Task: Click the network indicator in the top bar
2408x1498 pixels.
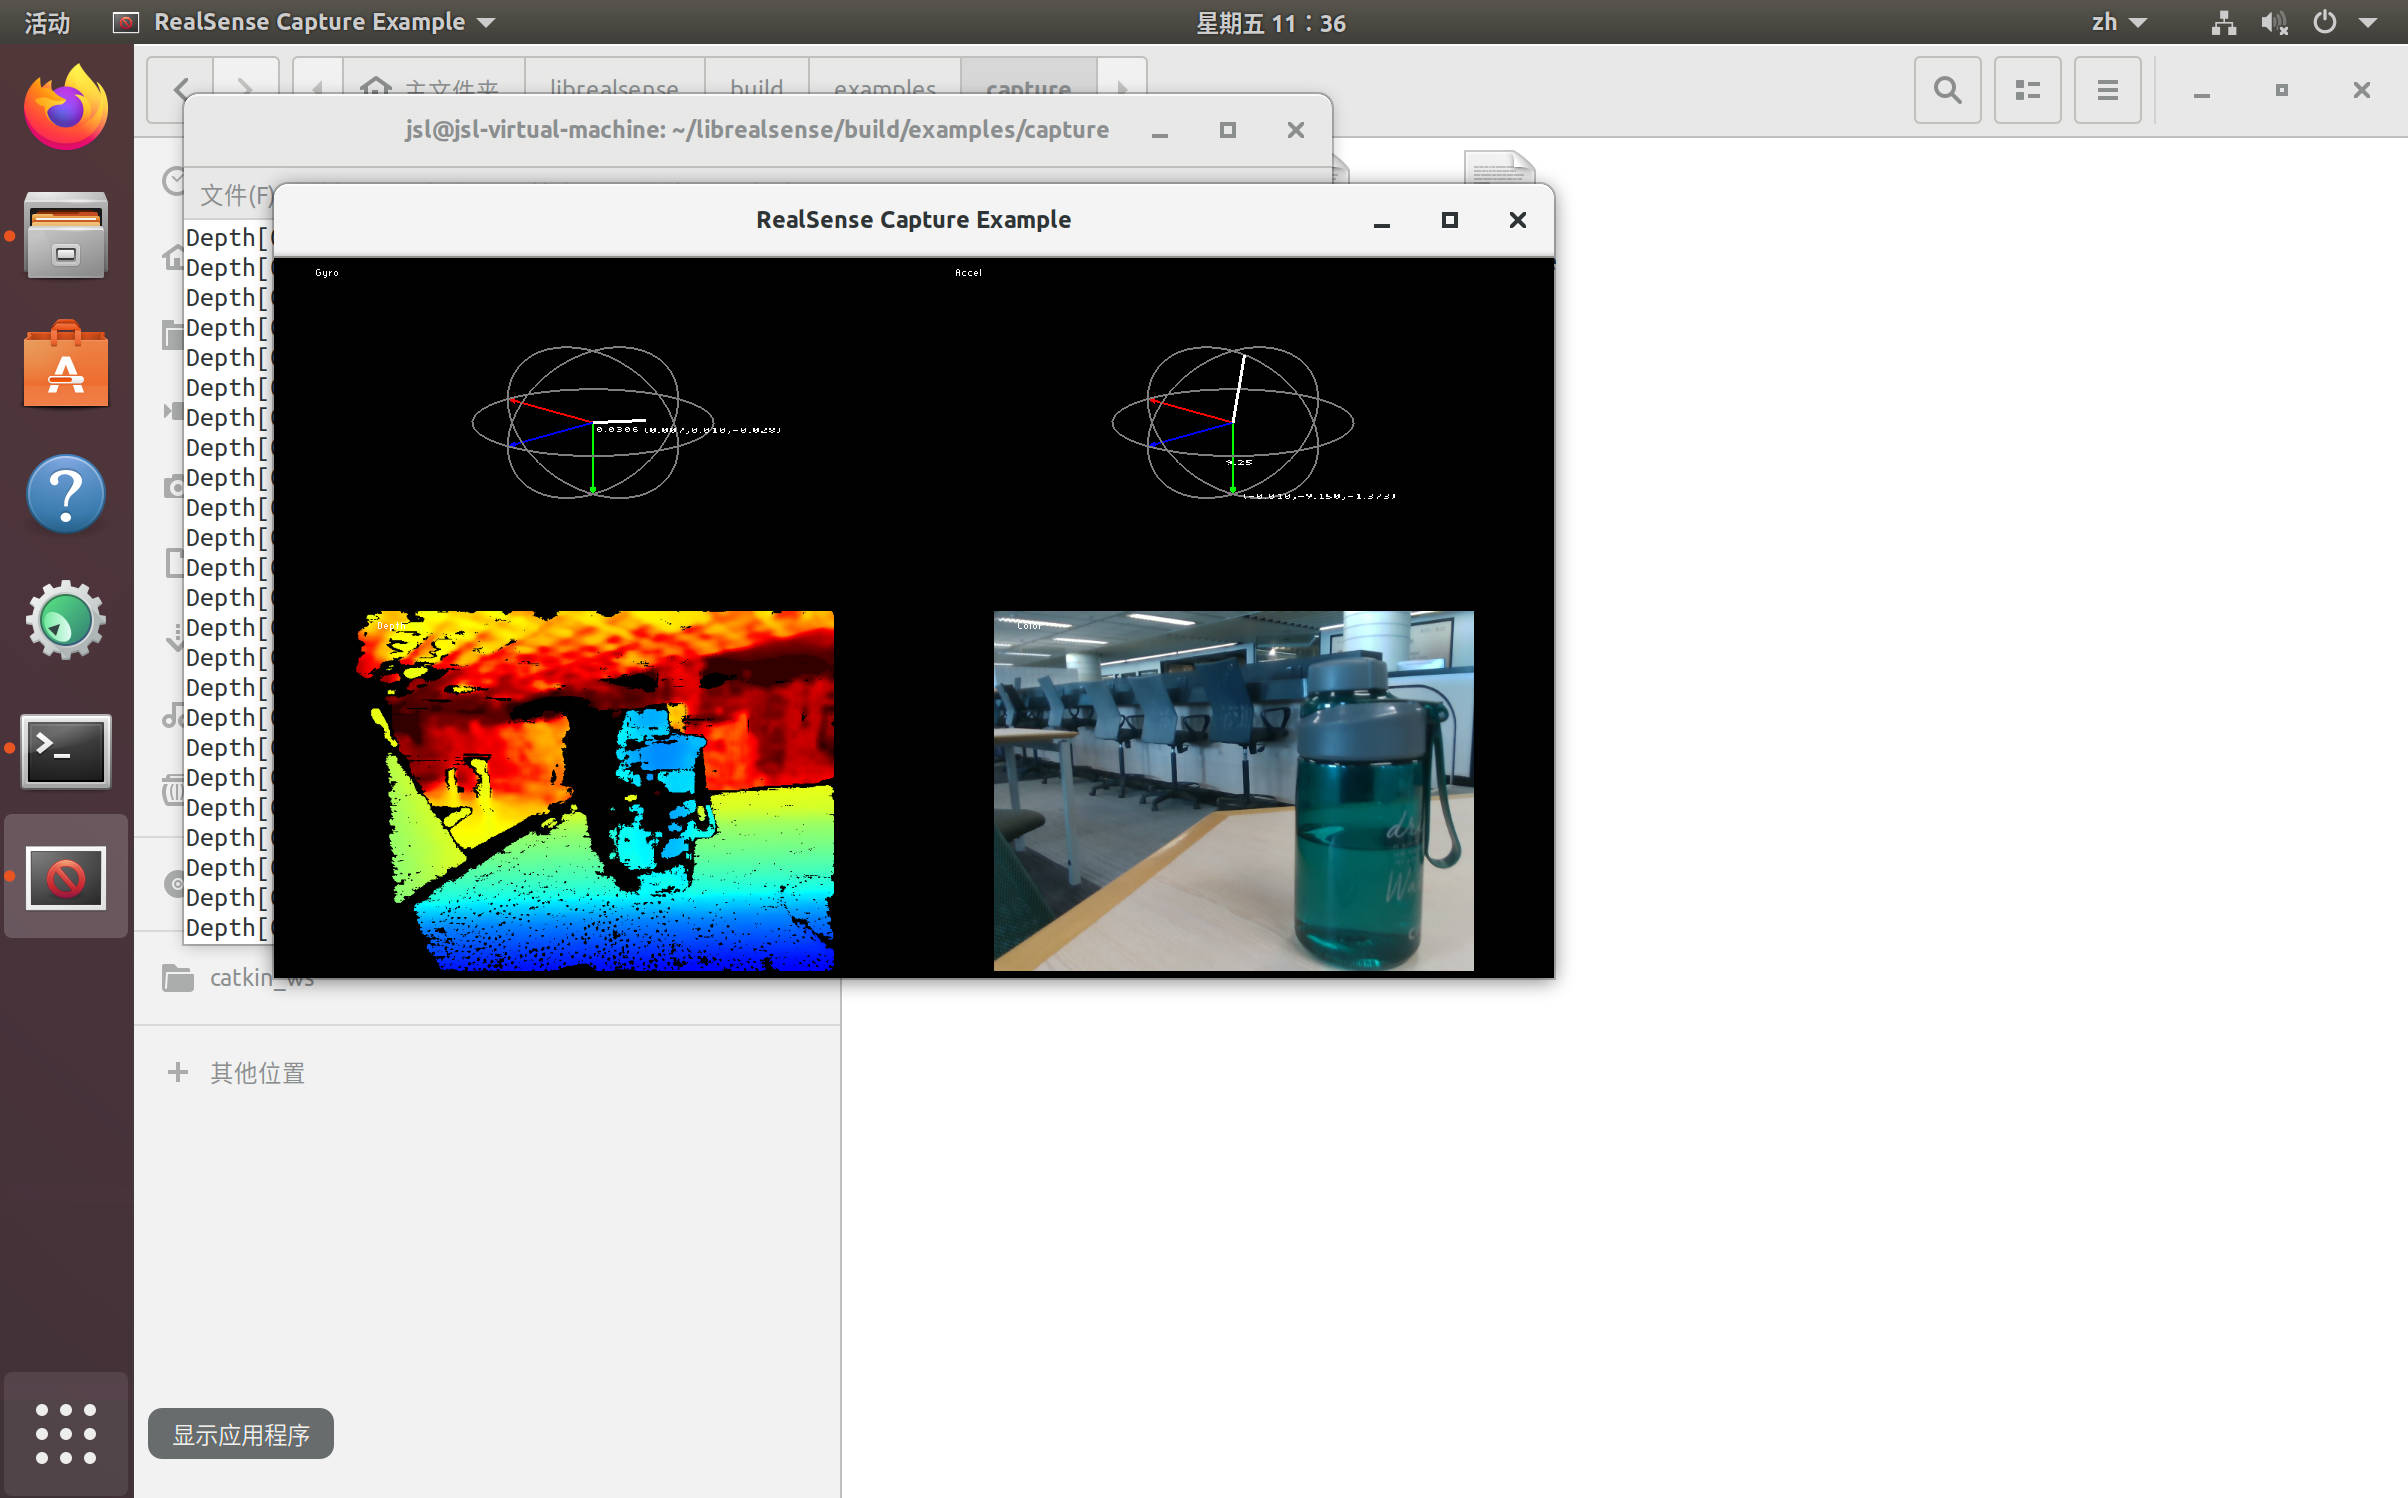Action: 2223,21
